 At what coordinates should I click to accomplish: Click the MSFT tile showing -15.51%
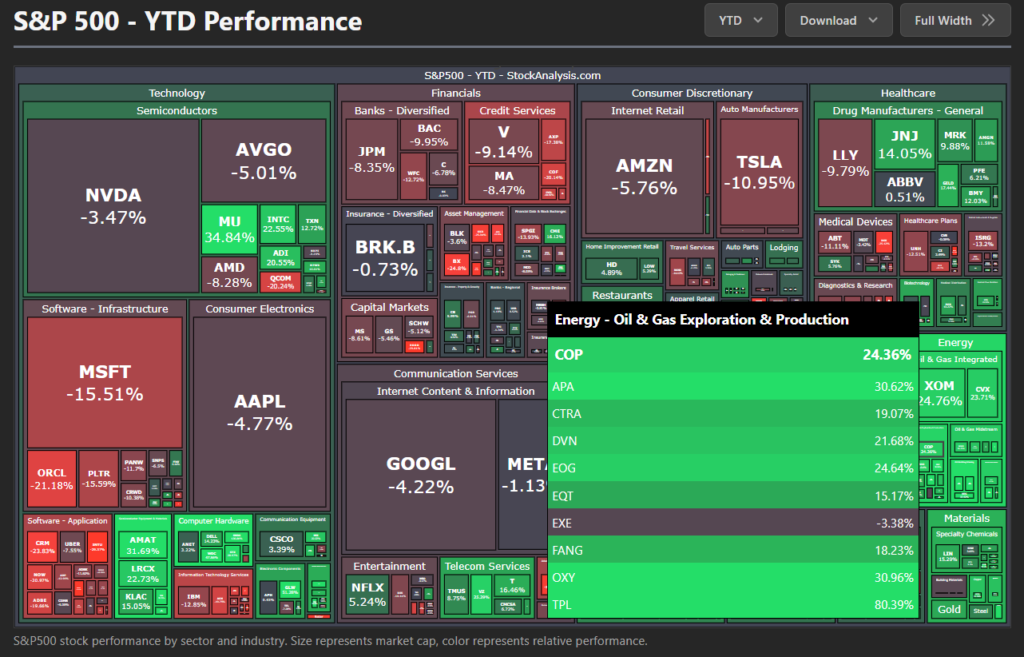(x=105, y=382)
